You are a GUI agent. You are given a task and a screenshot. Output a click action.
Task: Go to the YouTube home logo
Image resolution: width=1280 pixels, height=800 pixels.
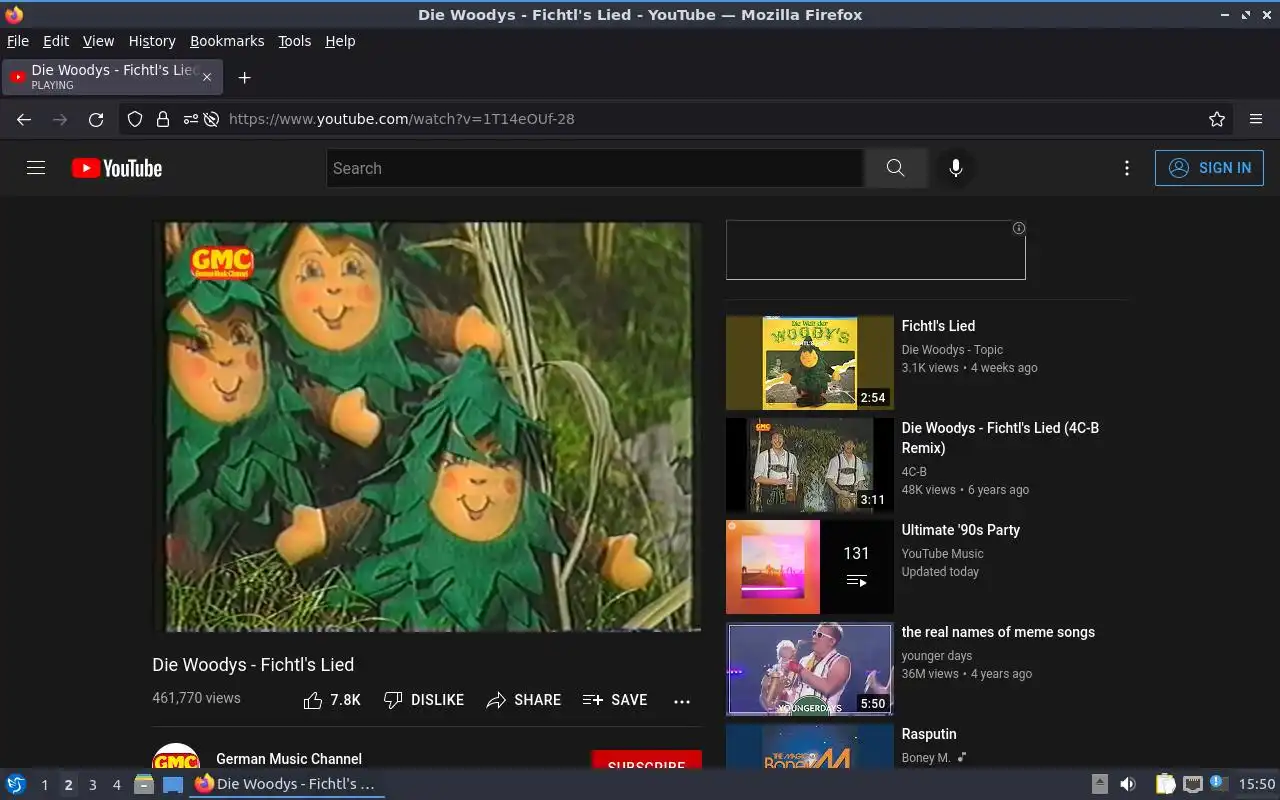pos(117,168)
